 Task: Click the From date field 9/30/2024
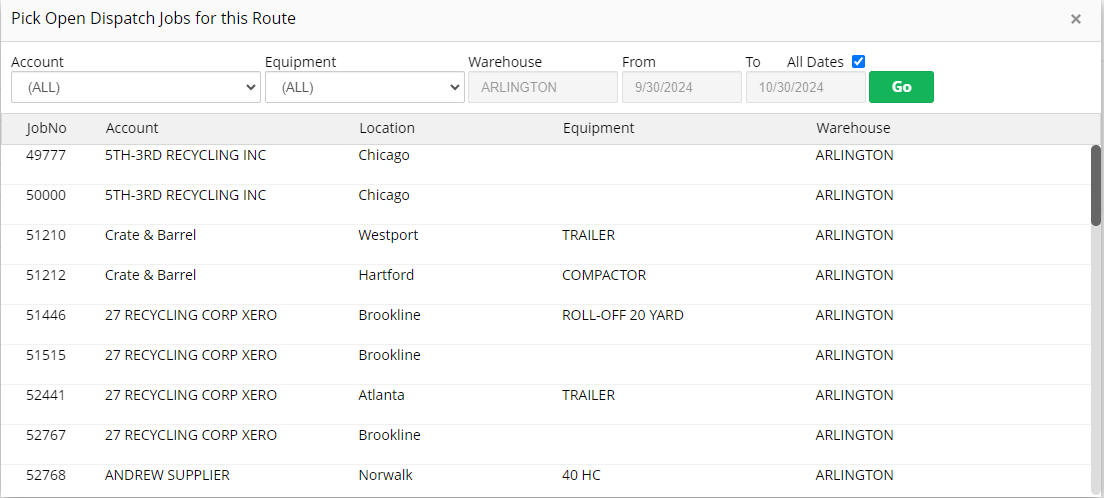tap(682, 87)
